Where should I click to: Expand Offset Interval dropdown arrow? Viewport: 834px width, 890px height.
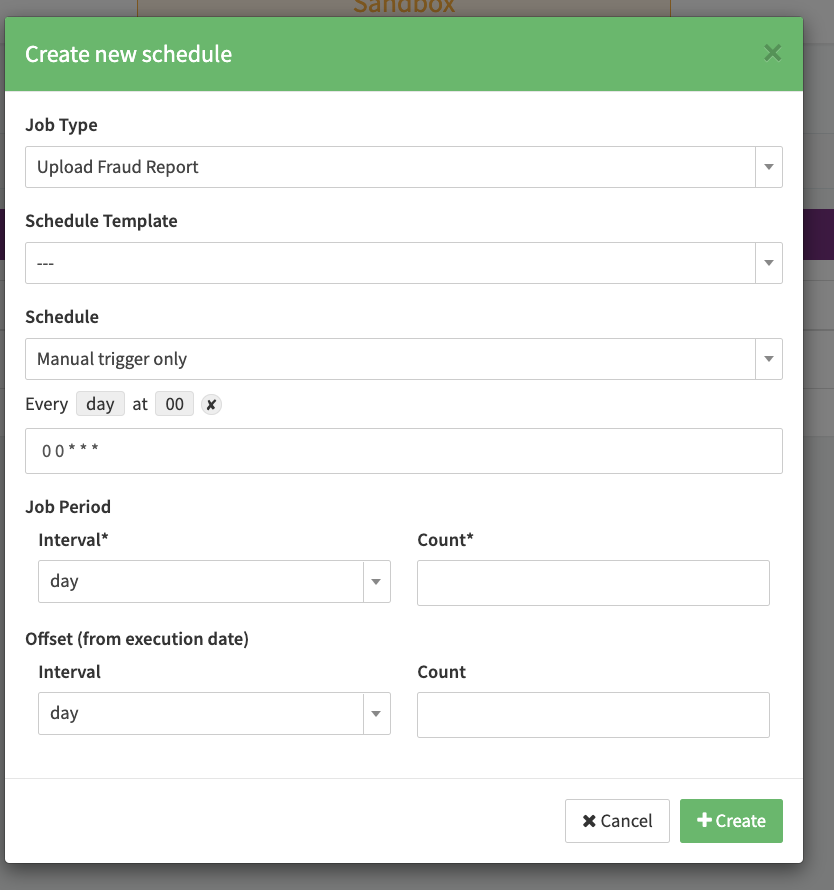pos(376,713)
